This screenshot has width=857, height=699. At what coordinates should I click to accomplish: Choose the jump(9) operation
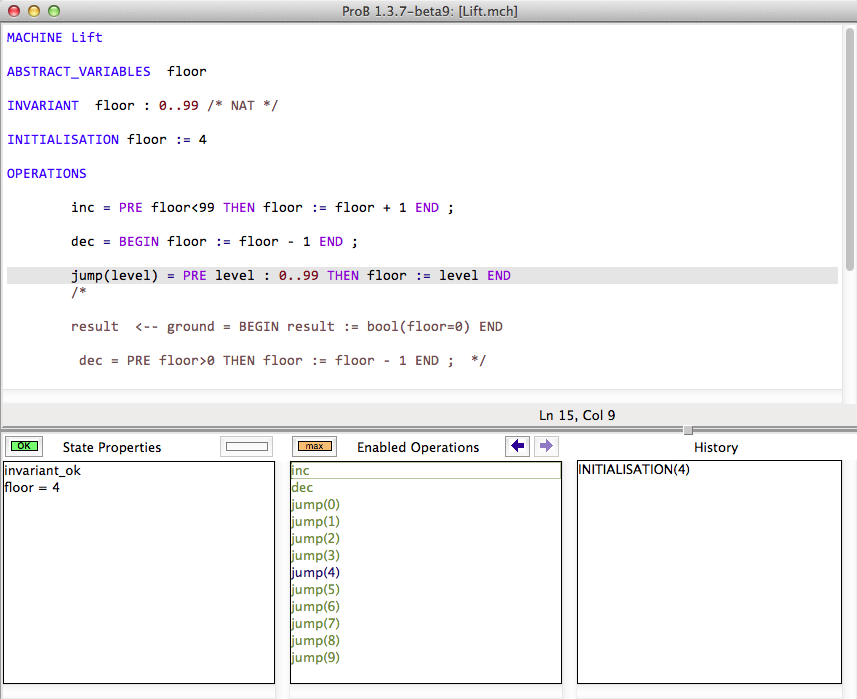click(x=315, y=658)
